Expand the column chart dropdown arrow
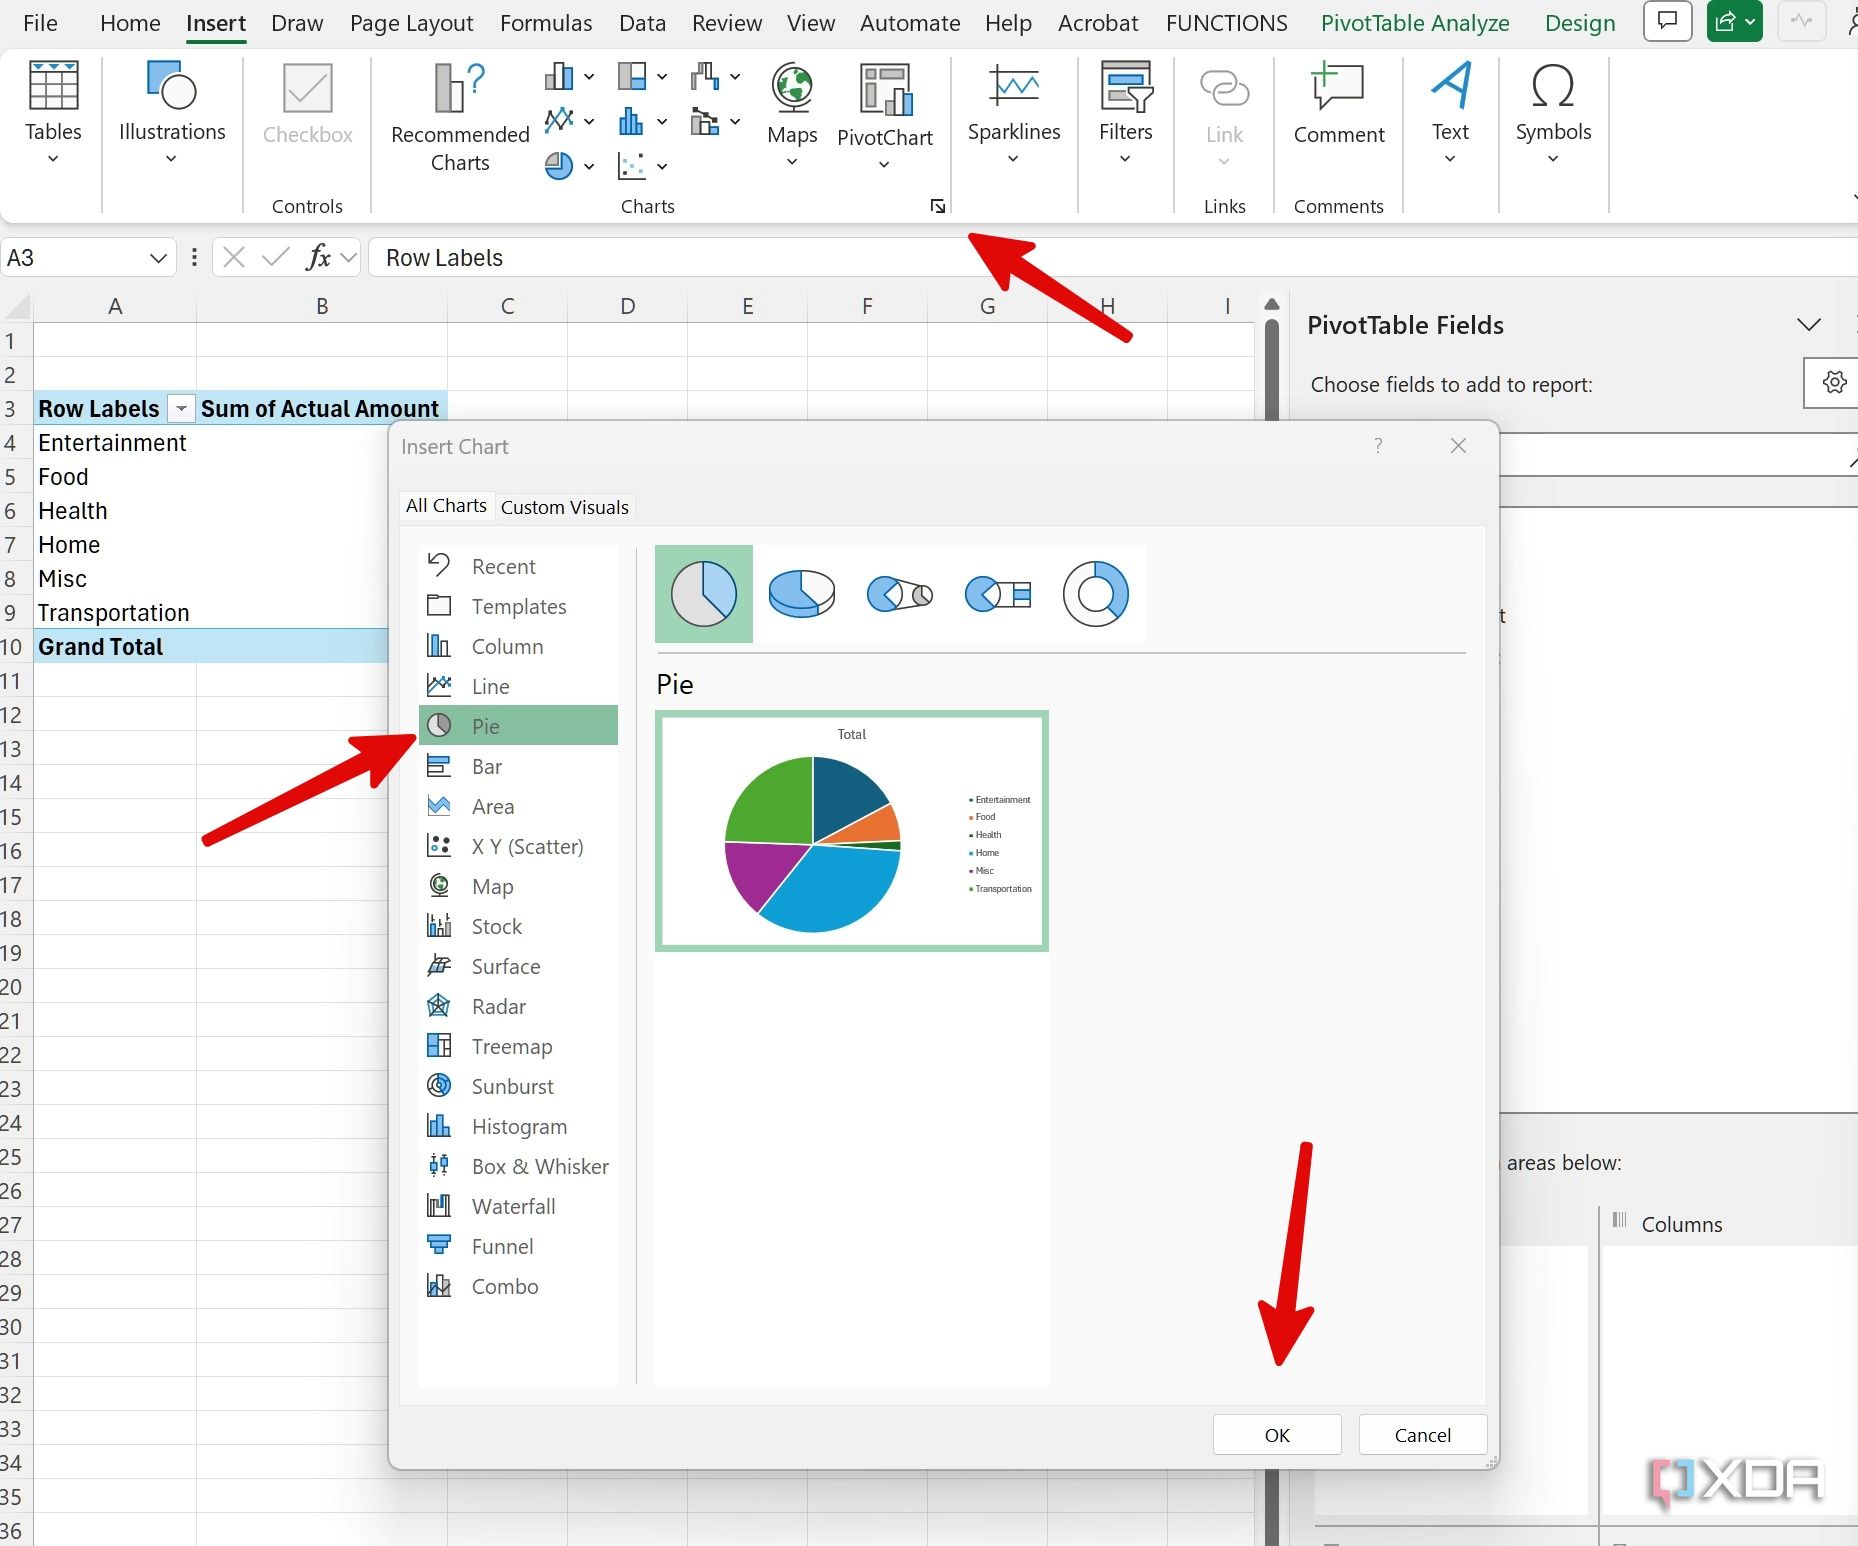Viewport: 1858px width, 1546px height. [x=588, y=76]
